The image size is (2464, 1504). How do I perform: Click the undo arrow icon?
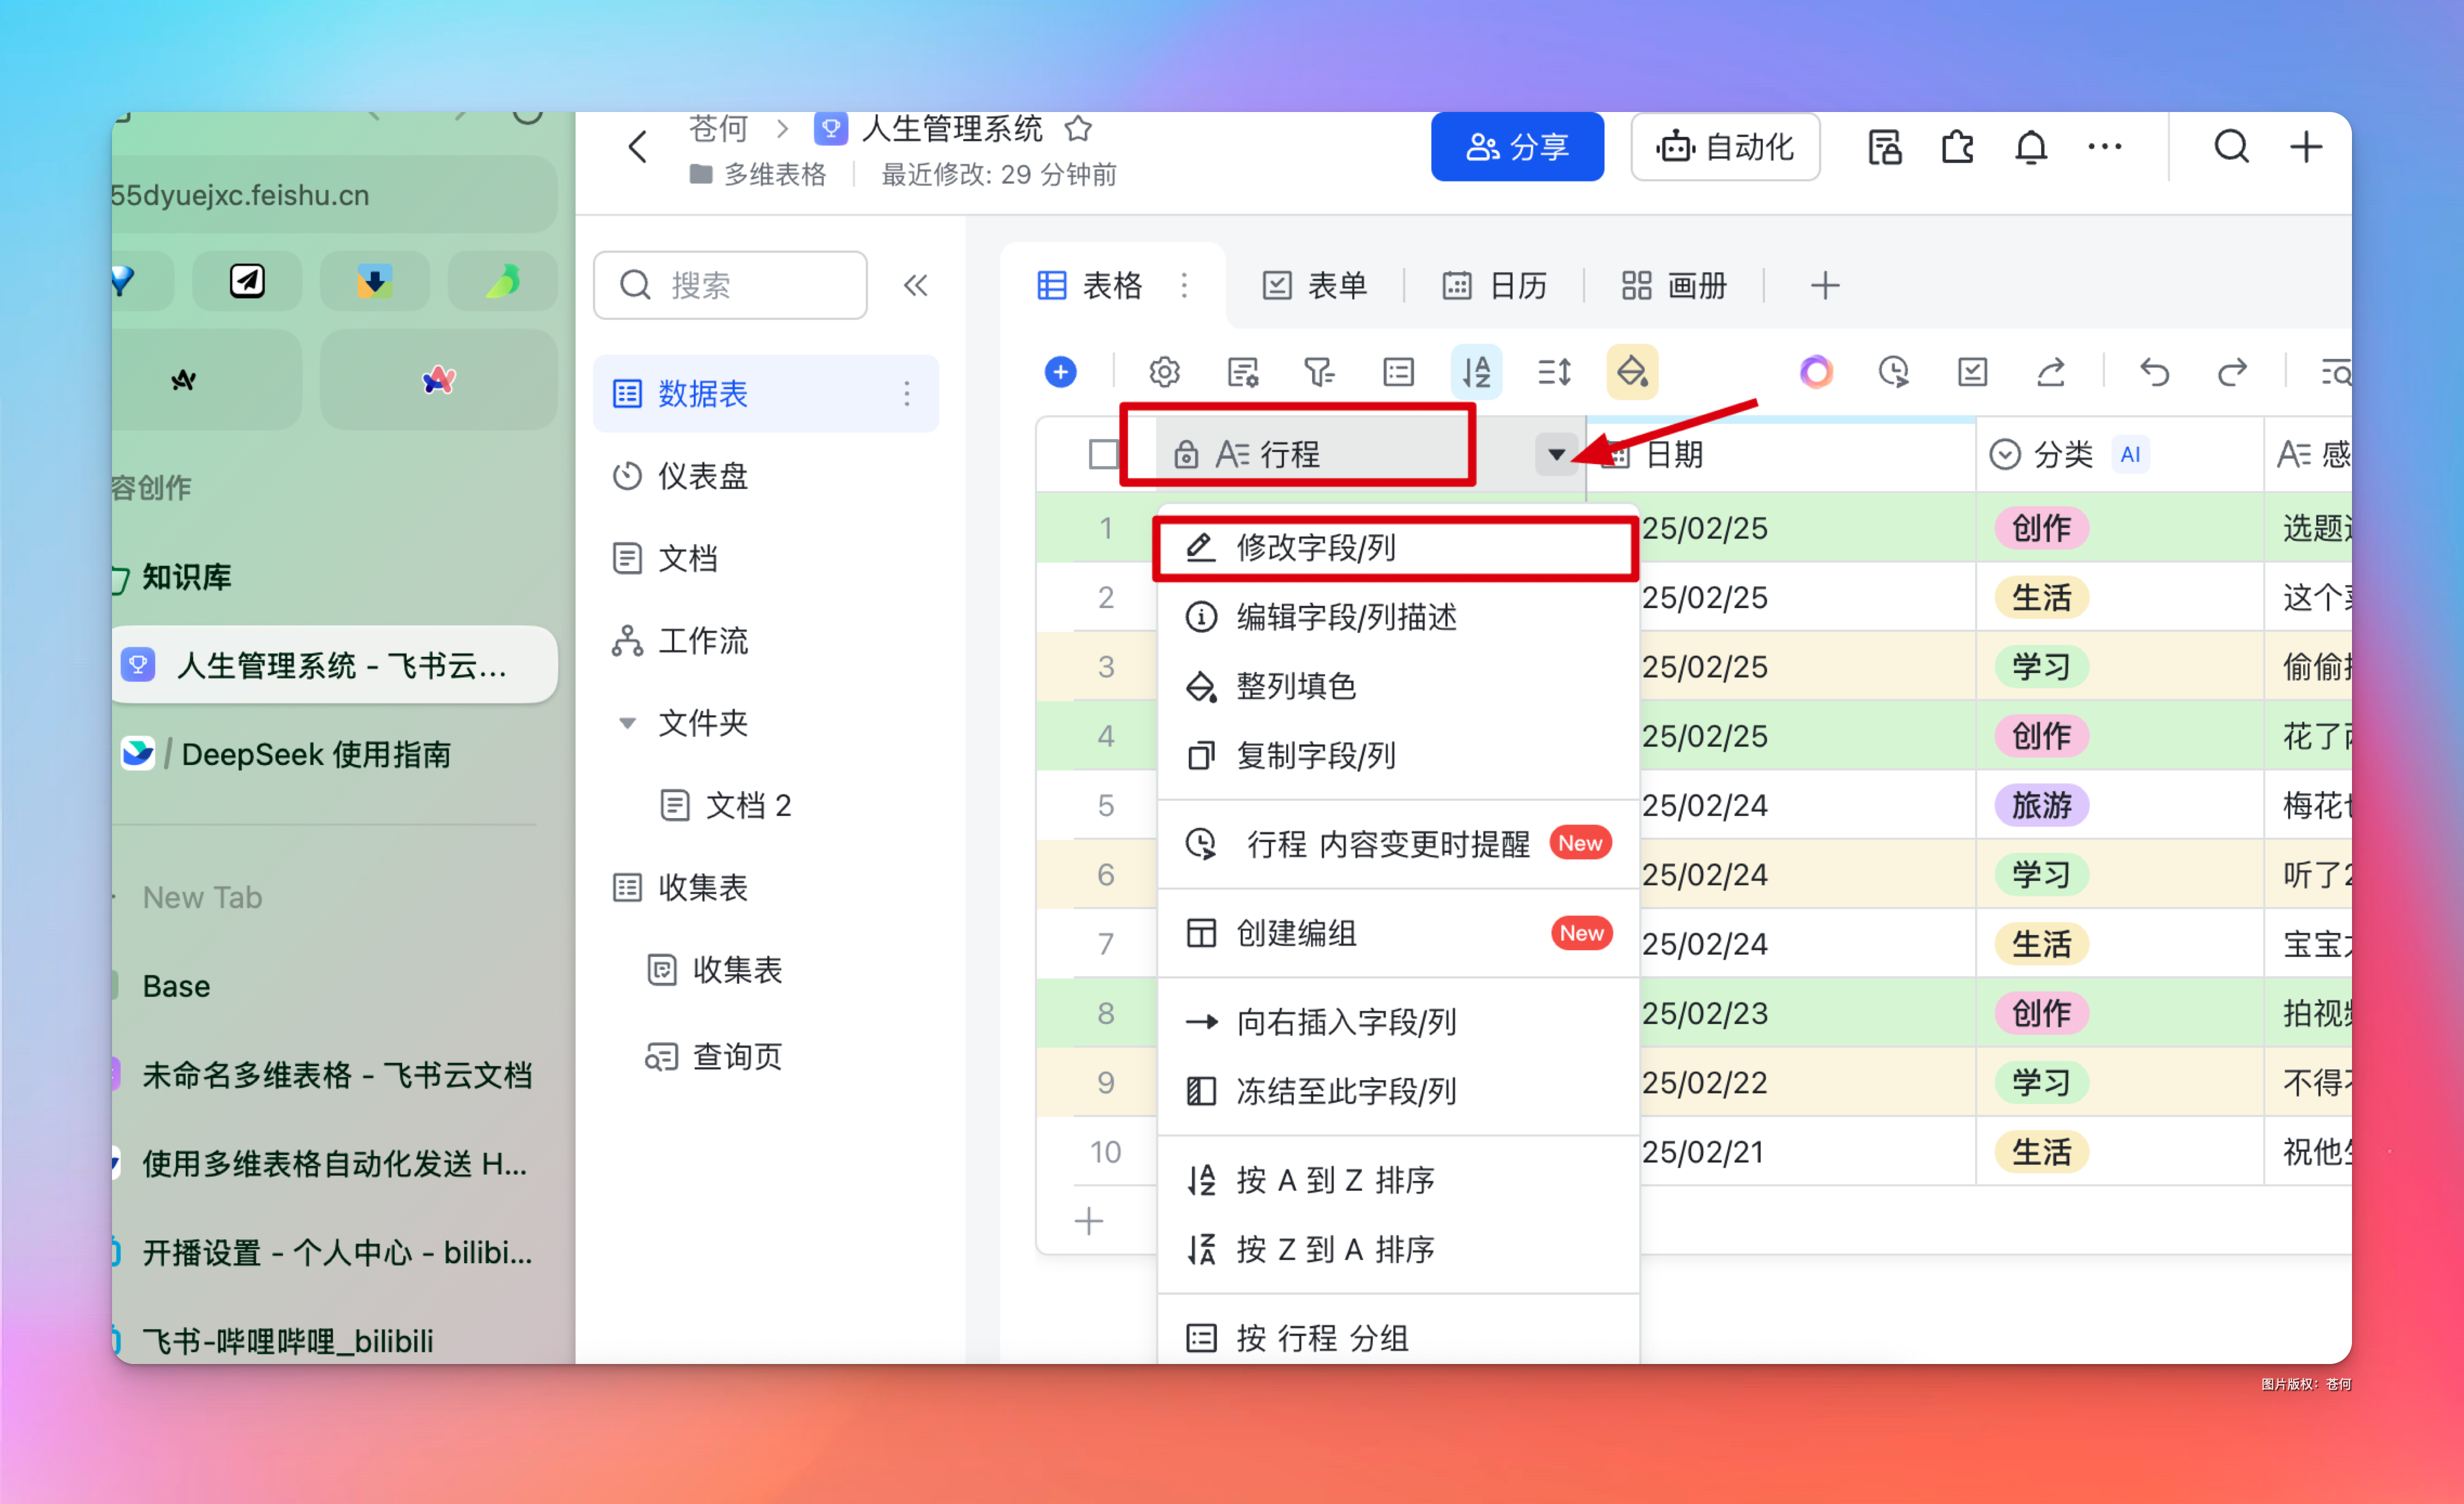pyautogui.click(x=2154, y=372)
